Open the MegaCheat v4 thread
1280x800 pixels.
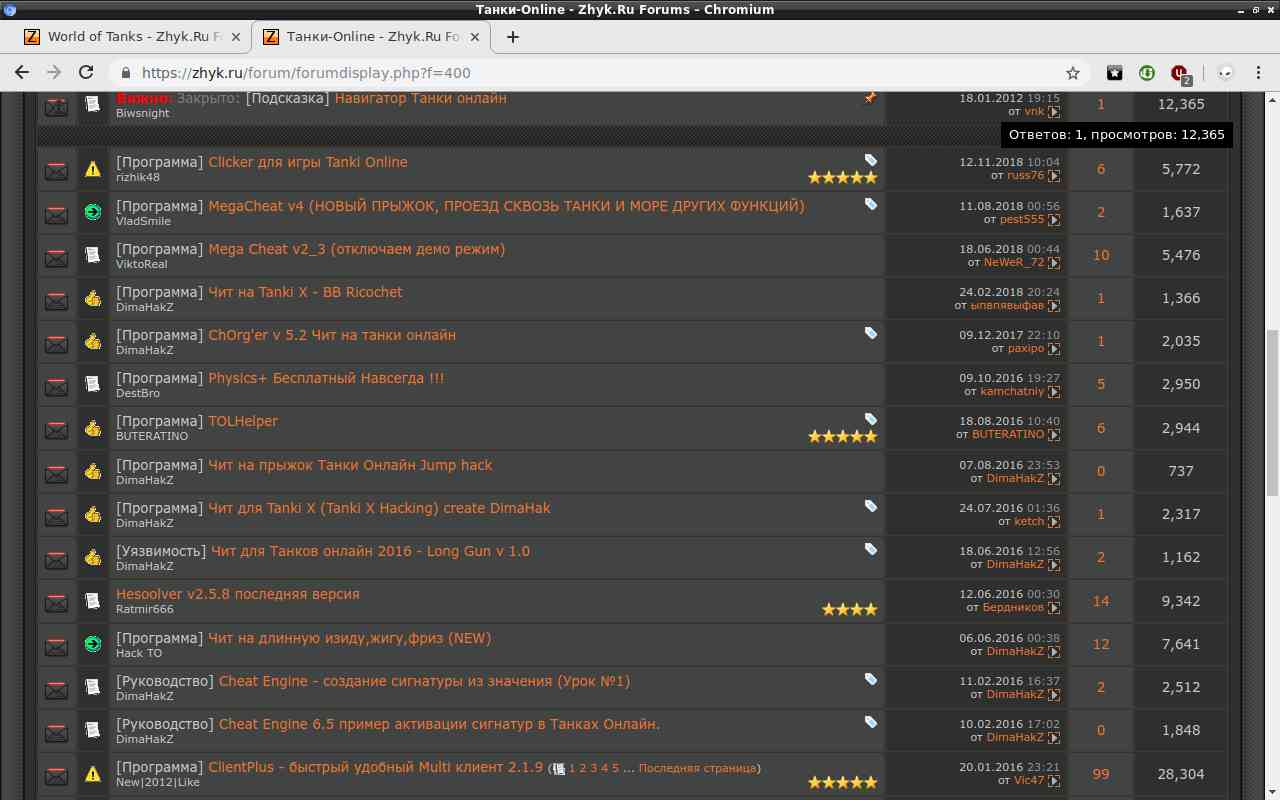click(505, 206)
